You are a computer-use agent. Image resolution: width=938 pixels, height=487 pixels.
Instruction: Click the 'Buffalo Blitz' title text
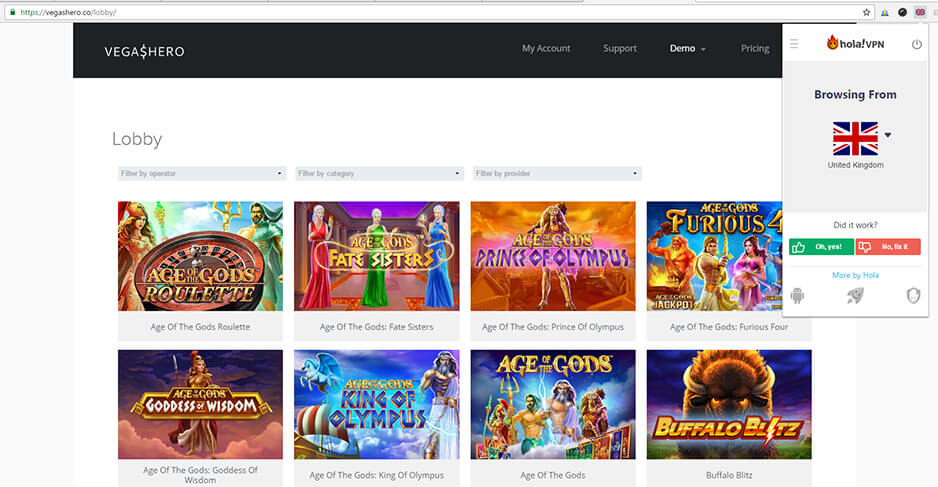[729, 475]
